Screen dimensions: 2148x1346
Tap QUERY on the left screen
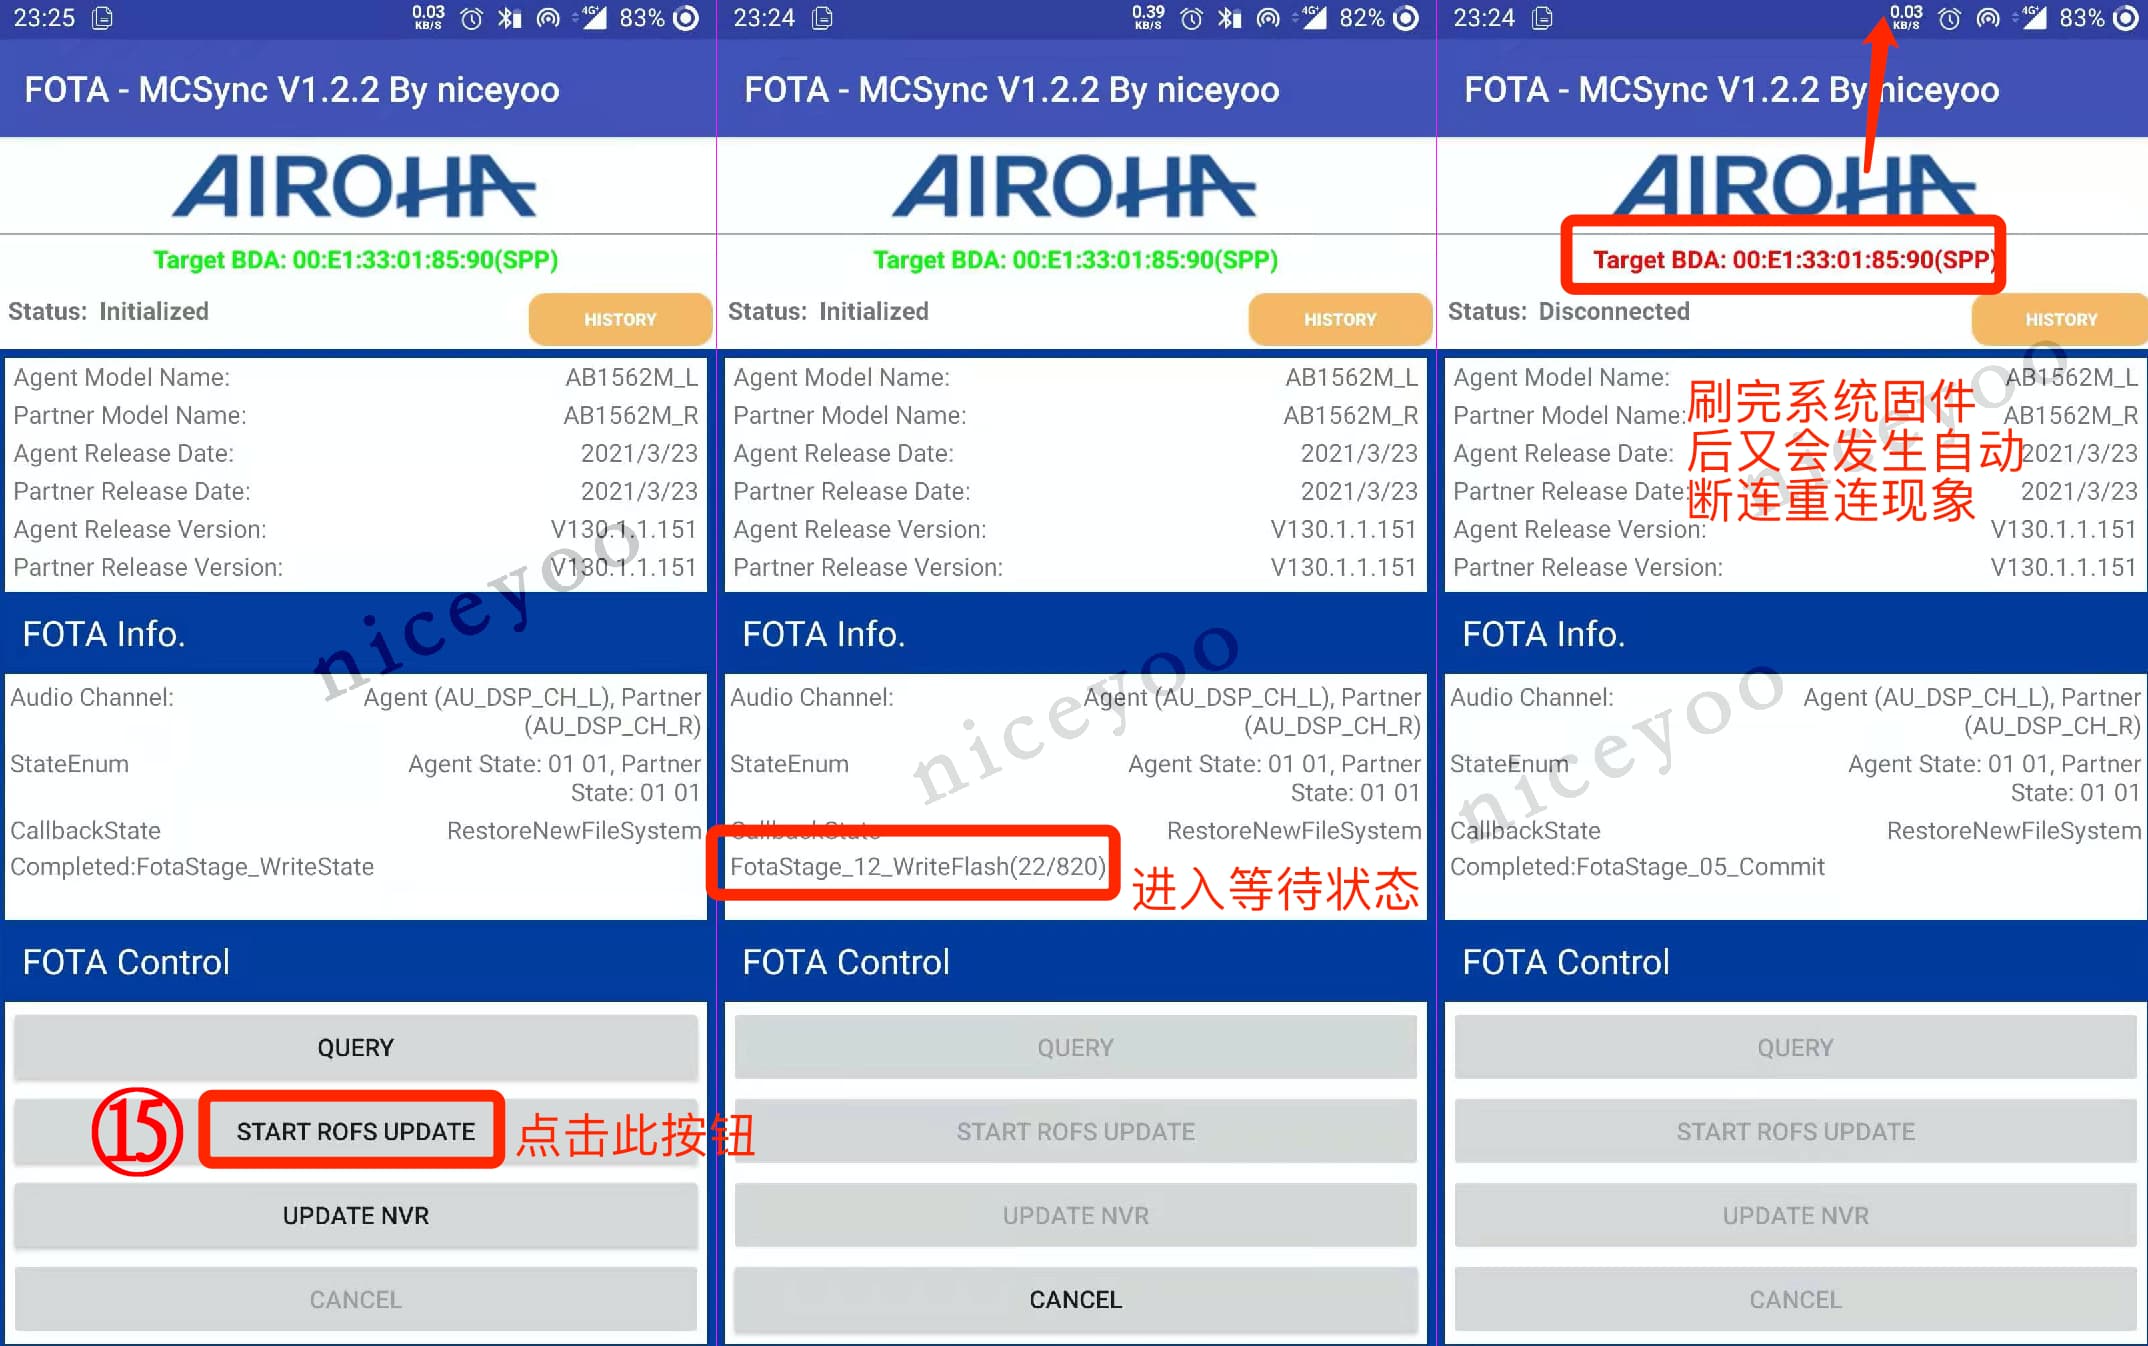coord(356,1047)
